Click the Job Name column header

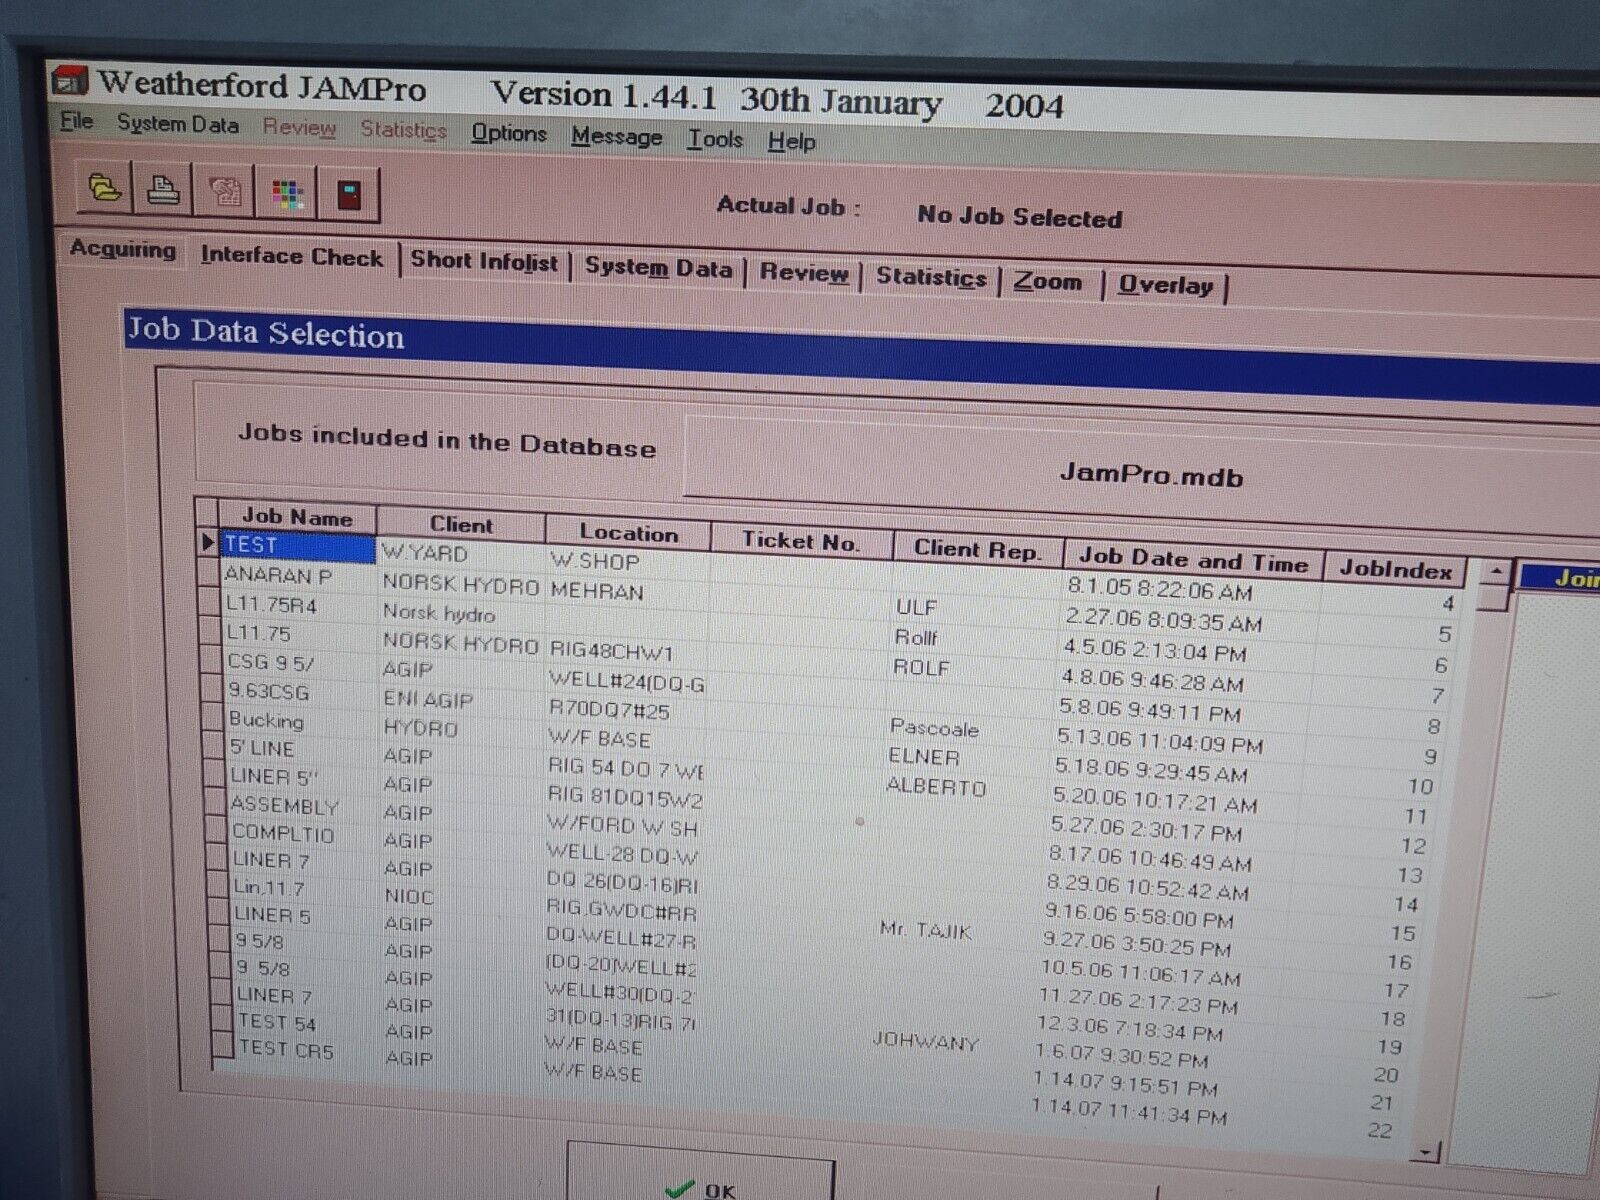click(297, 518)
